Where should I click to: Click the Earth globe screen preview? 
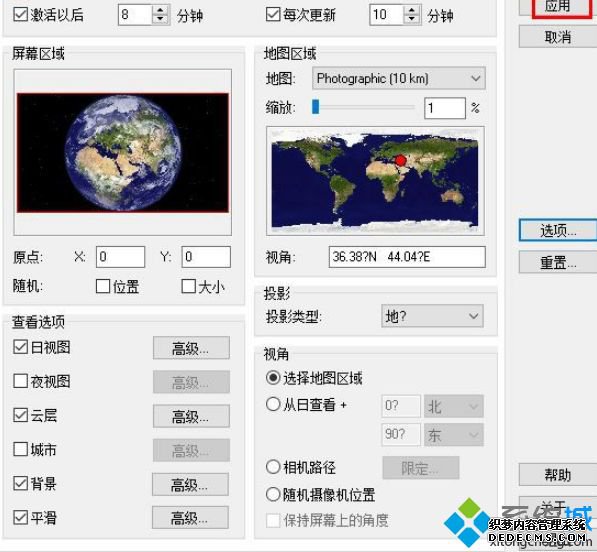coord(123,153)
